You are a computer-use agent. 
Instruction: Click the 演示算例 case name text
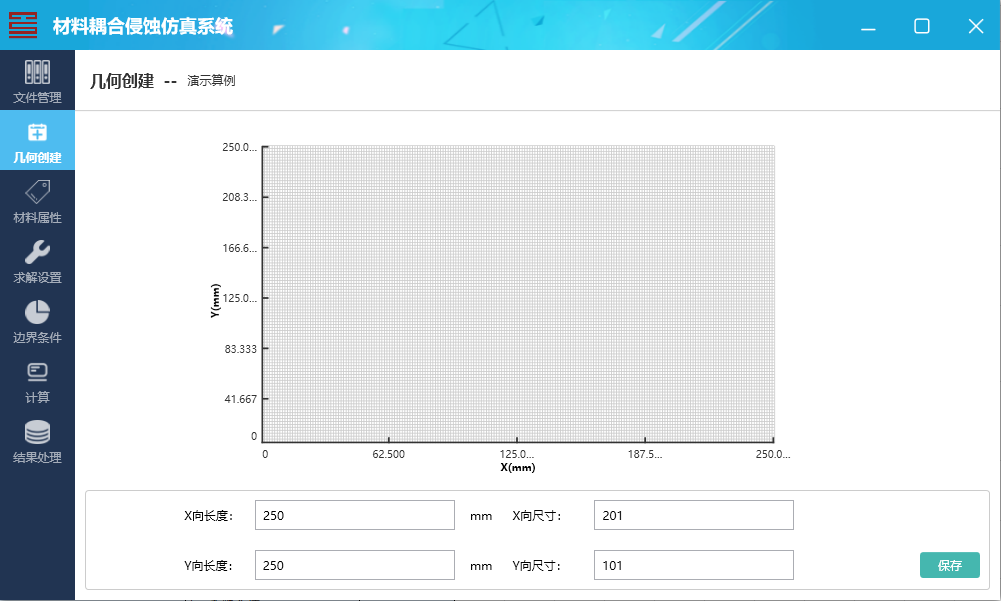click(211, 81)
